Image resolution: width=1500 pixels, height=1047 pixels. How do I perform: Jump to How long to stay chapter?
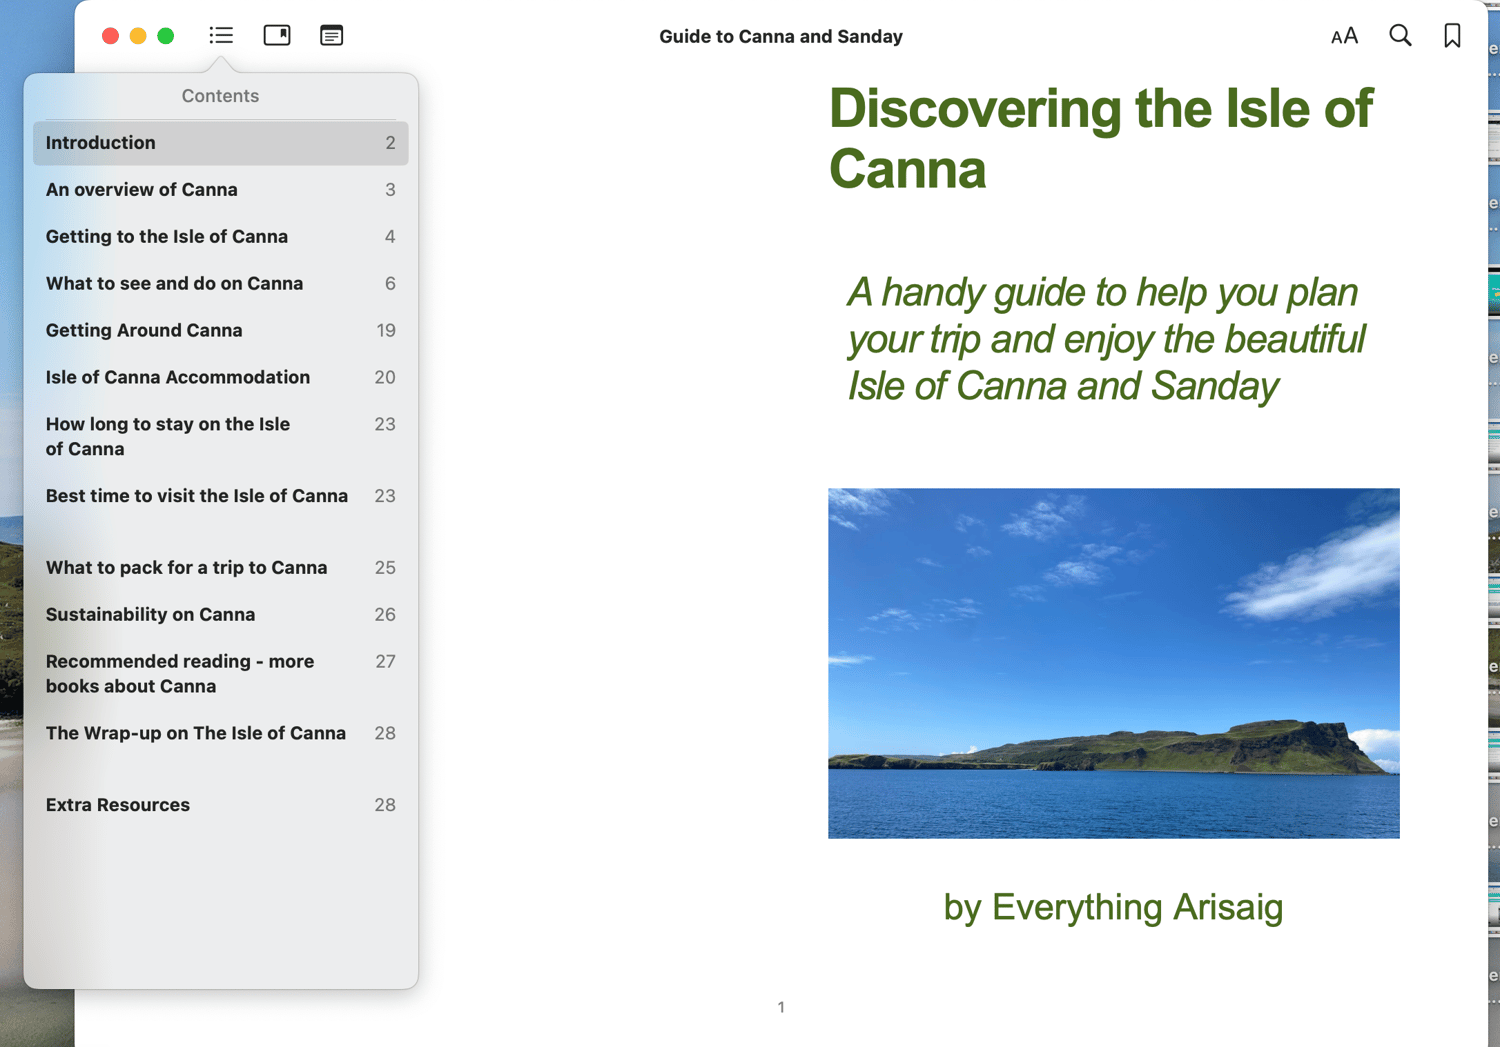coord(220,437)
